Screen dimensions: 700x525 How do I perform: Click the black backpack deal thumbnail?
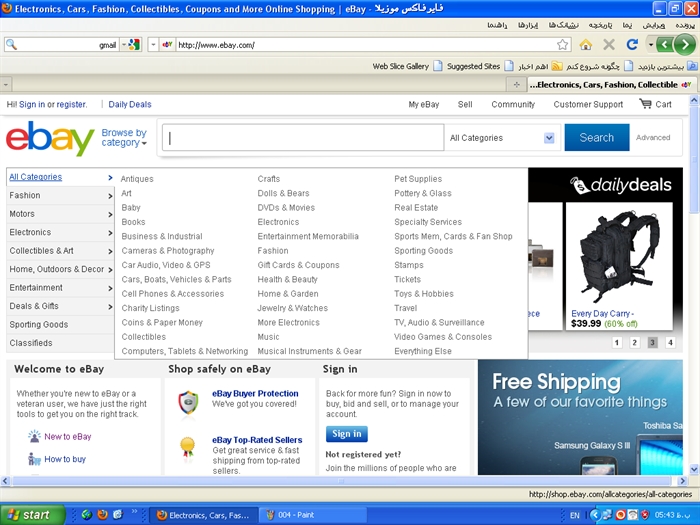(619, 257)
